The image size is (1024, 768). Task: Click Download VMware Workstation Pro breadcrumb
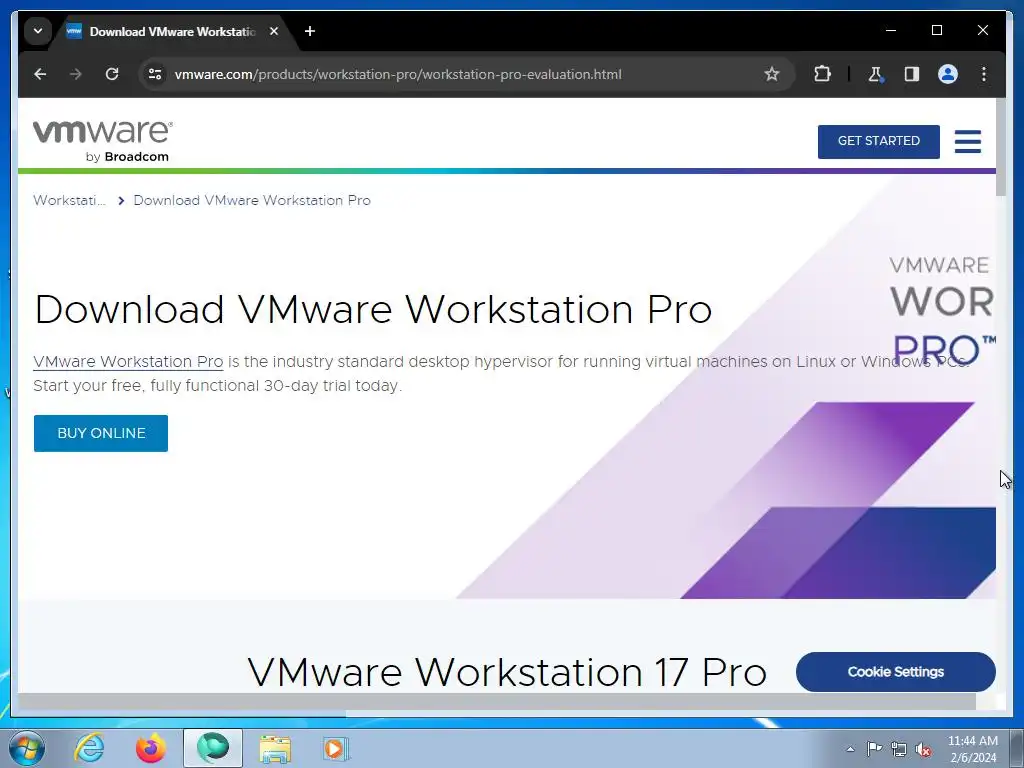(x=252, y=200)
